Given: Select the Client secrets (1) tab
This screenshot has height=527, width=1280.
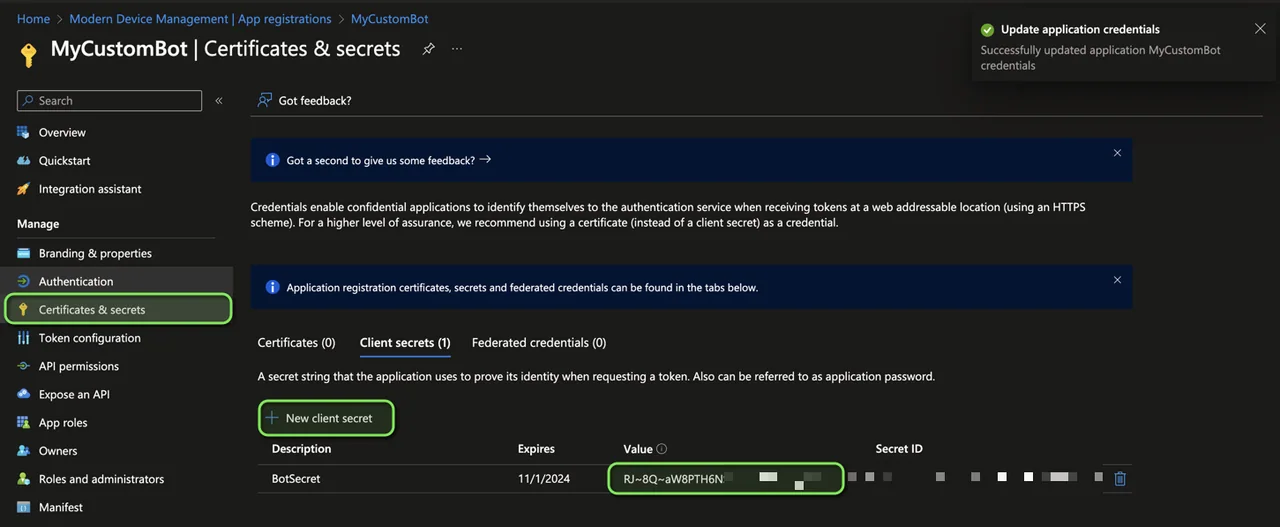Looking at the screenshot, I should (x=405, y=342).
